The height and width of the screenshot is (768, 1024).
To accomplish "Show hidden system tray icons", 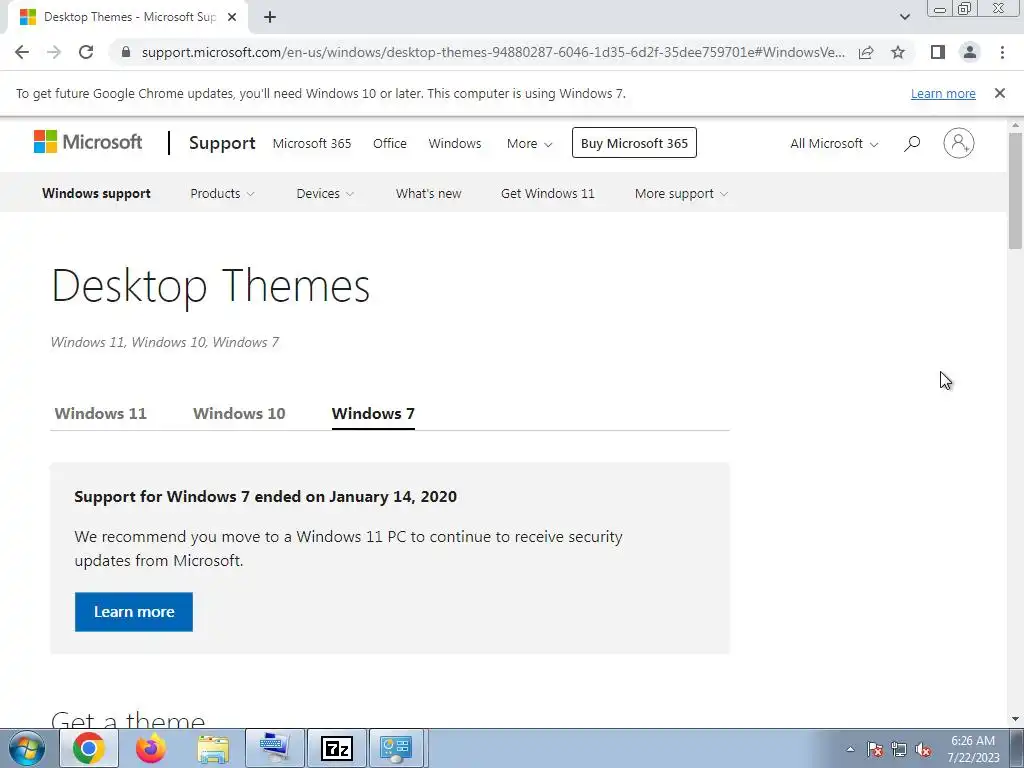I will click(x=850, y=748).
